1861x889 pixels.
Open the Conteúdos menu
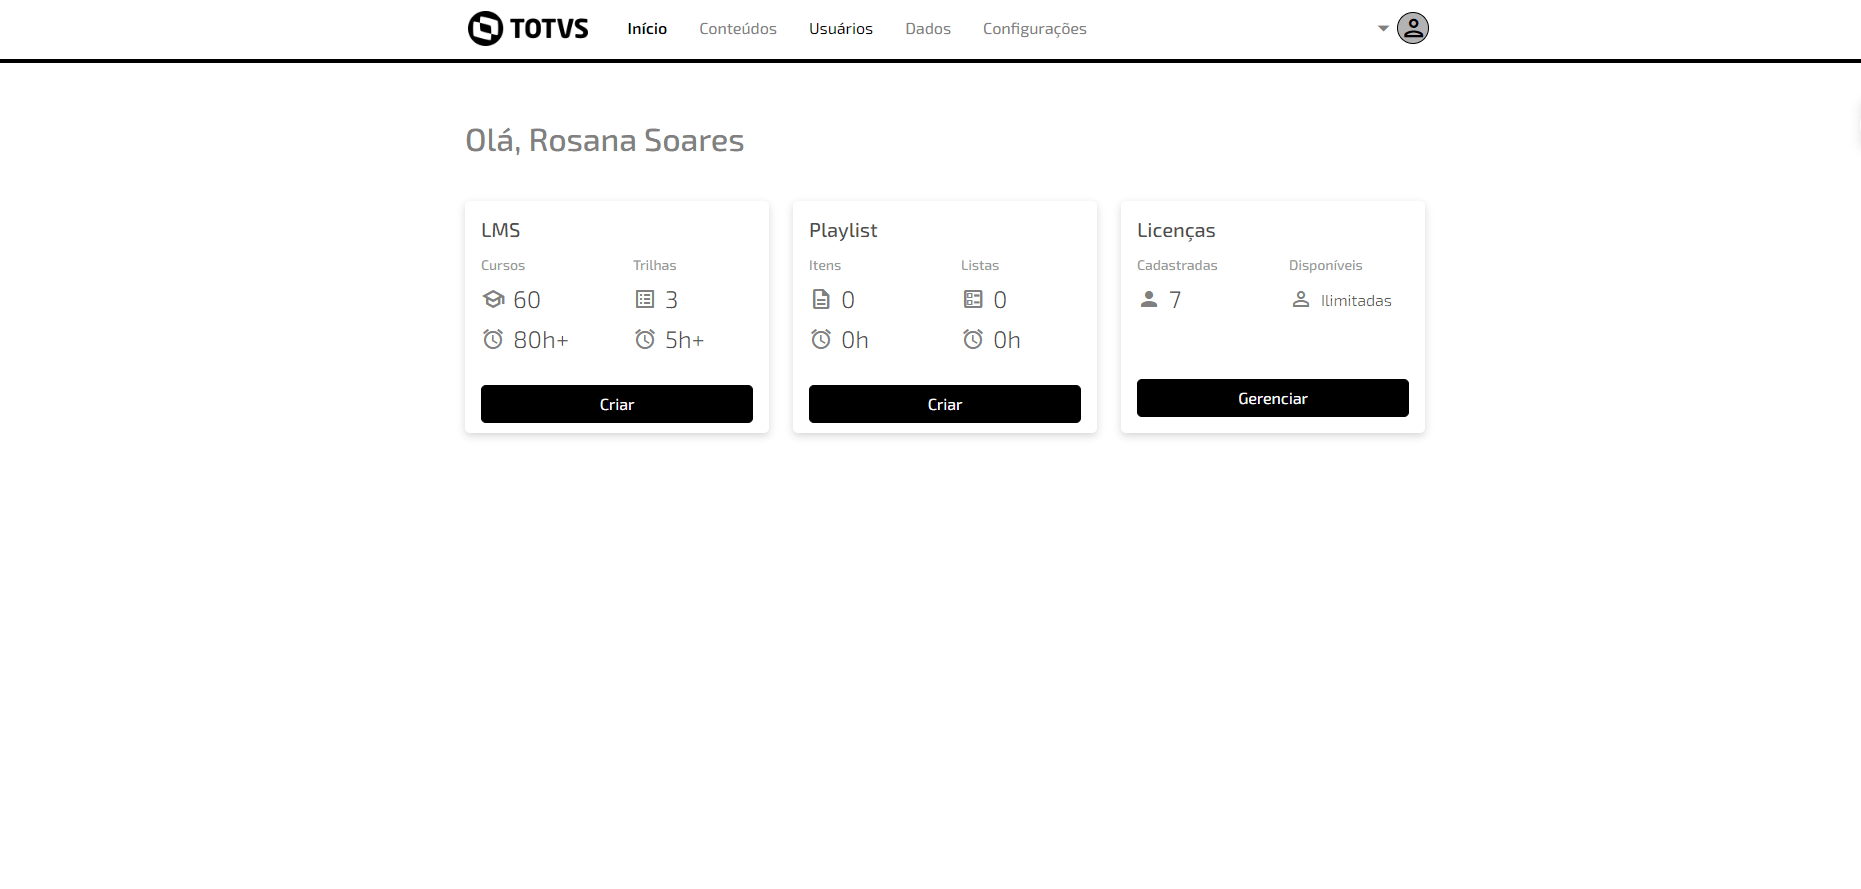coord(738,29)
